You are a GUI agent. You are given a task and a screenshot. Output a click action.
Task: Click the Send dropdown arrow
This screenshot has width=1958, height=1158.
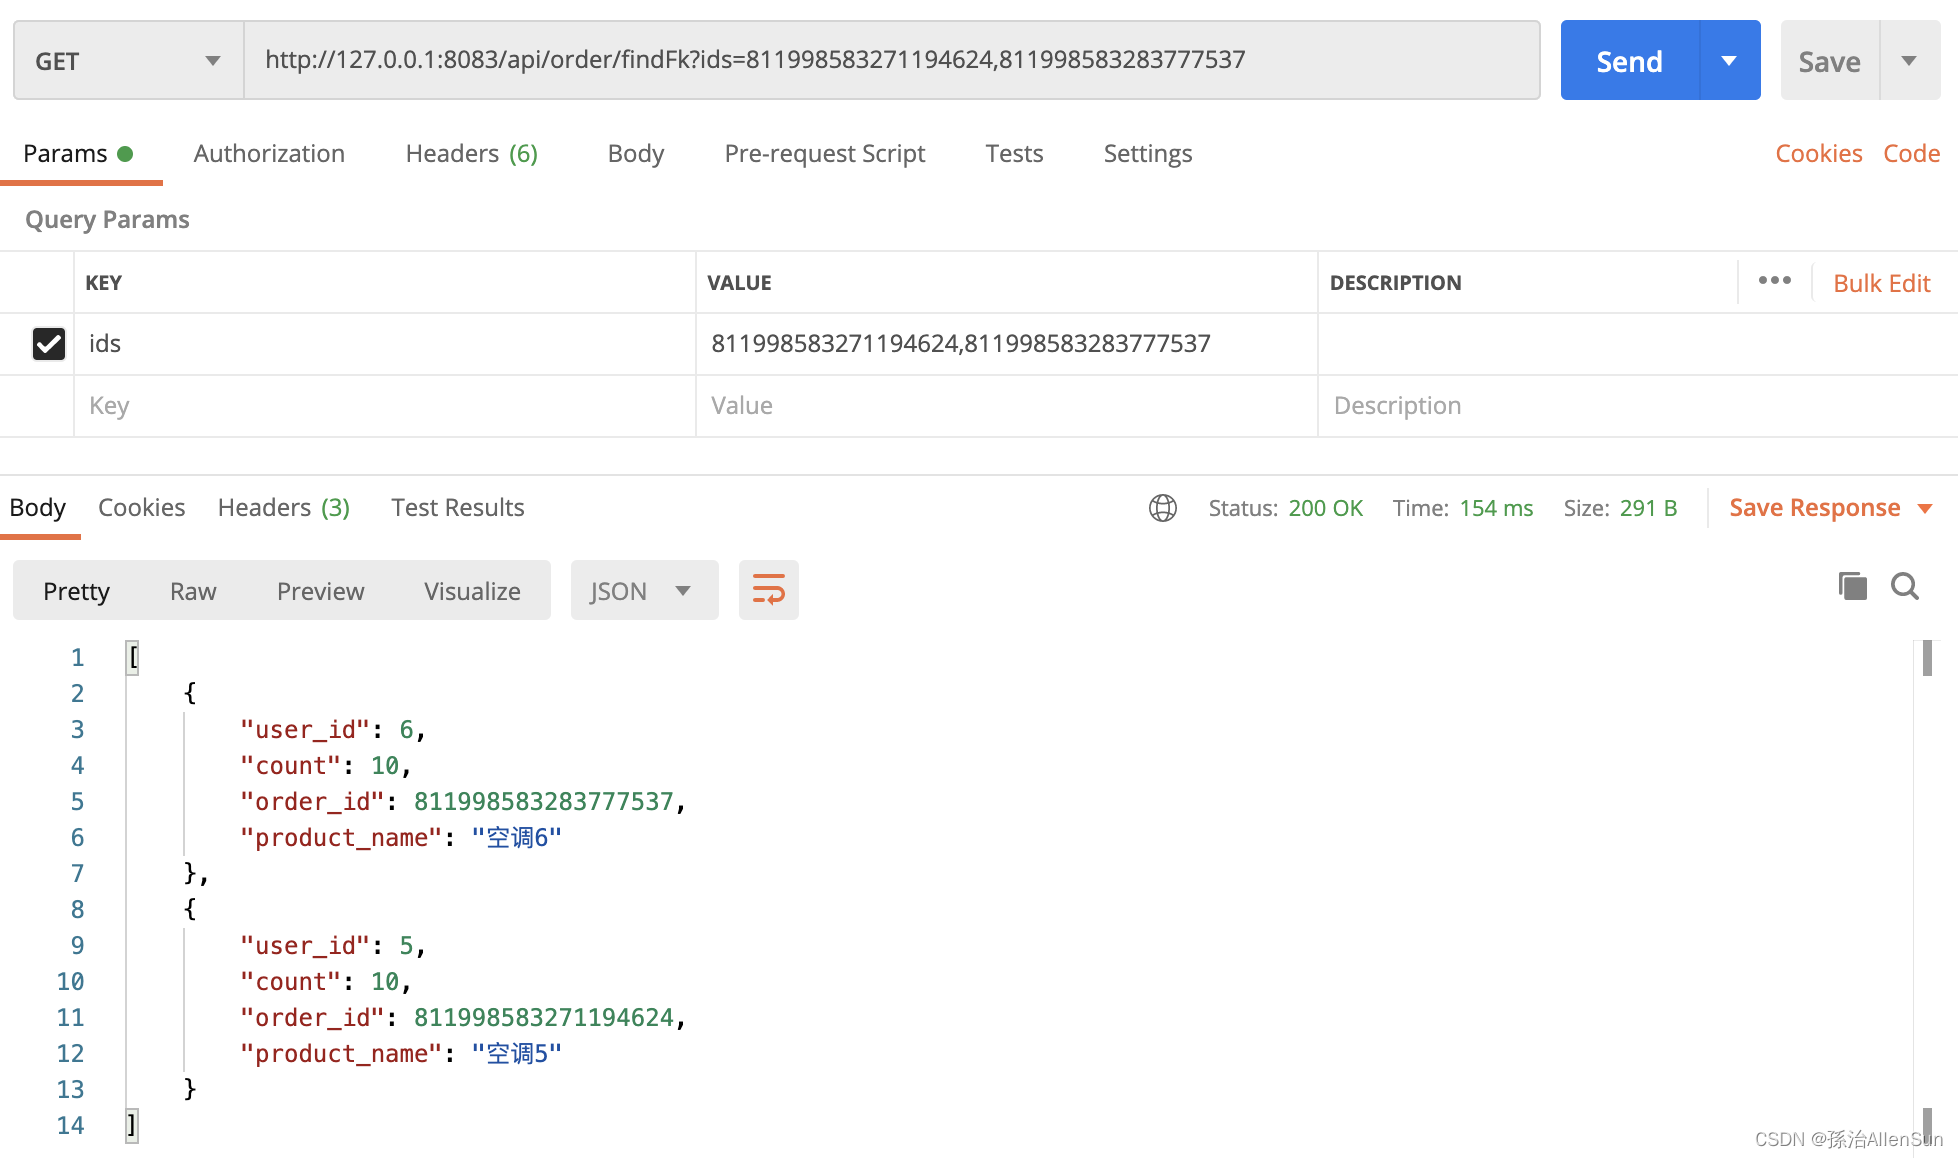pyautogui.click(x=1727, y=61)
